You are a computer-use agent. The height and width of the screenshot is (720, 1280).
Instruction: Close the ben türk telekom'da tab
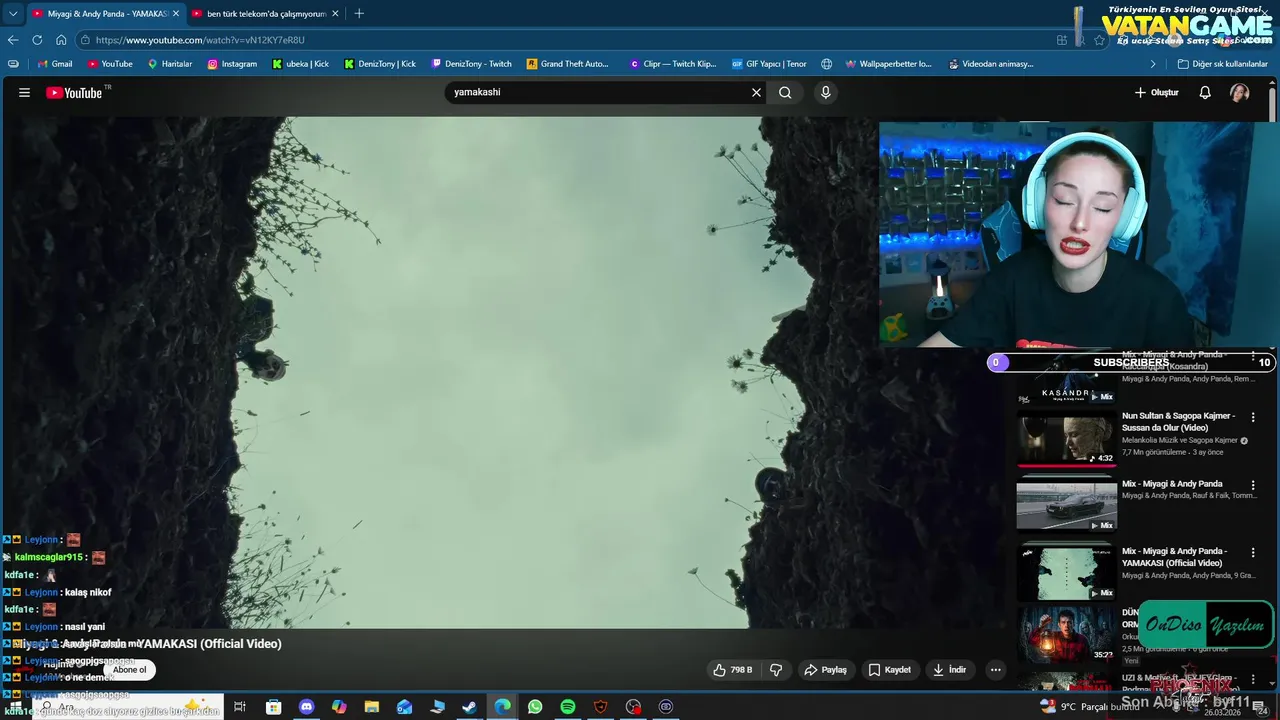(x=335, y=14)
